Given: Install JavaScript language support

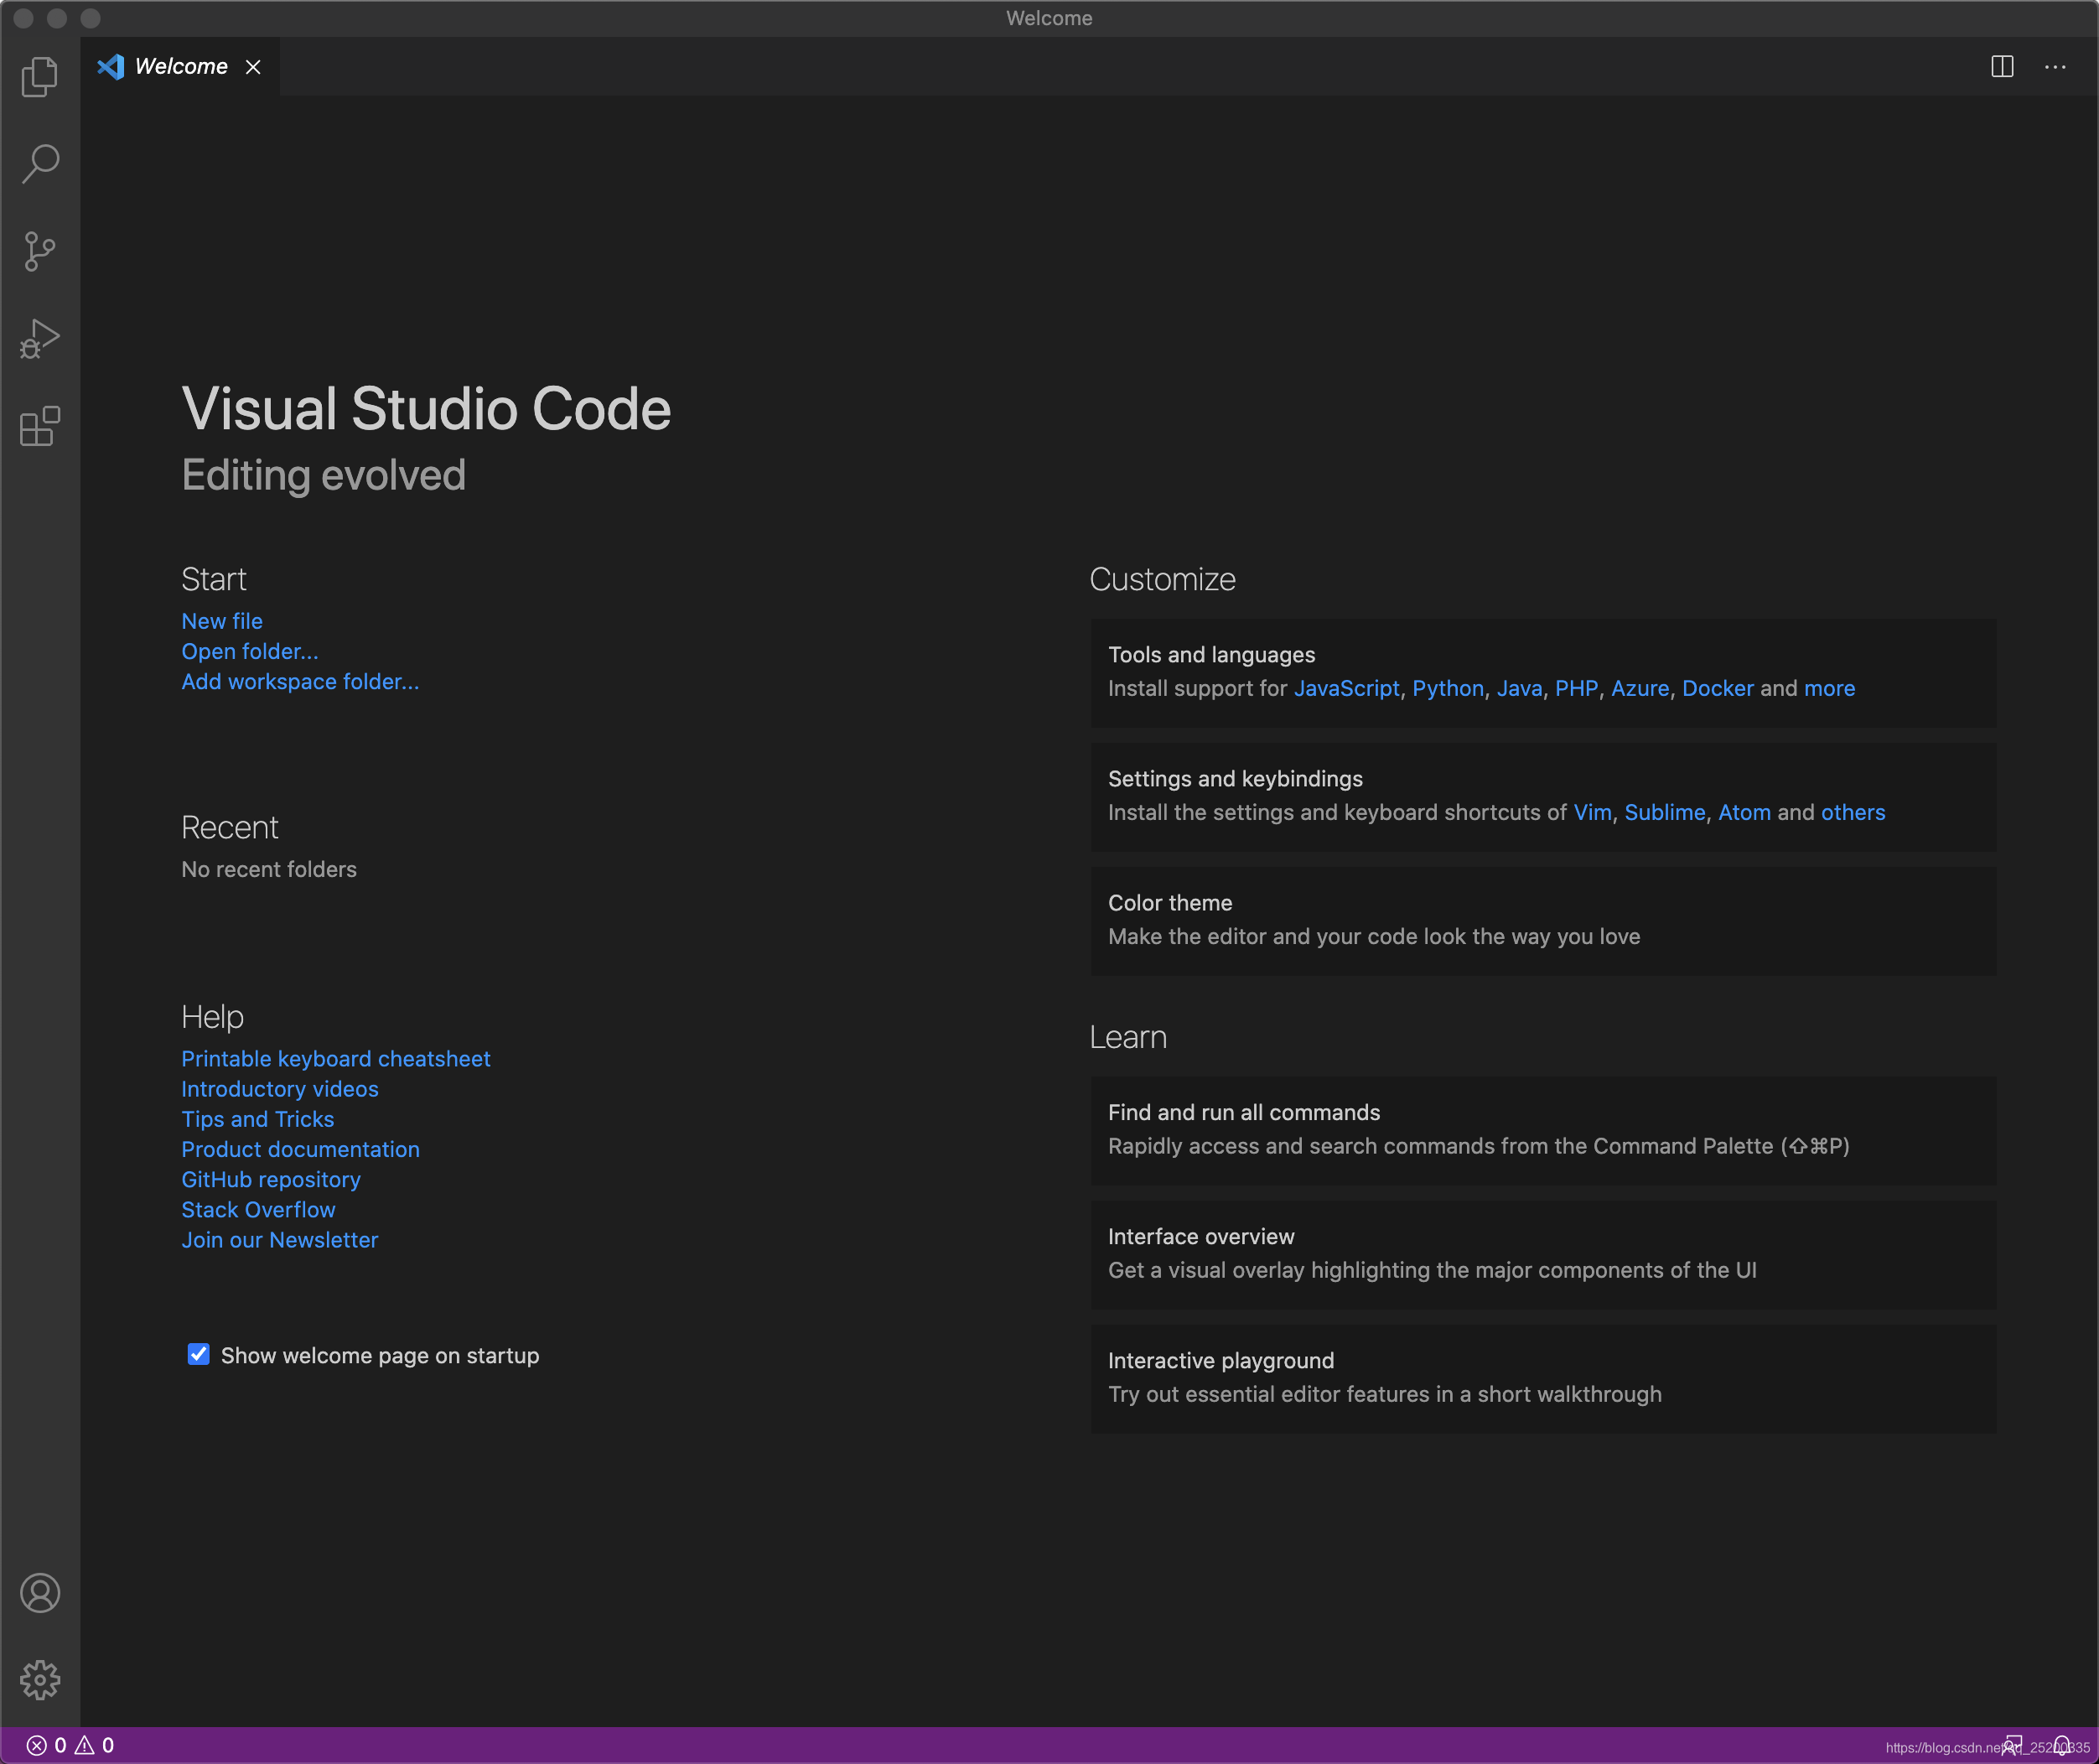Looking at the screenshot, I should [1347, 688].
